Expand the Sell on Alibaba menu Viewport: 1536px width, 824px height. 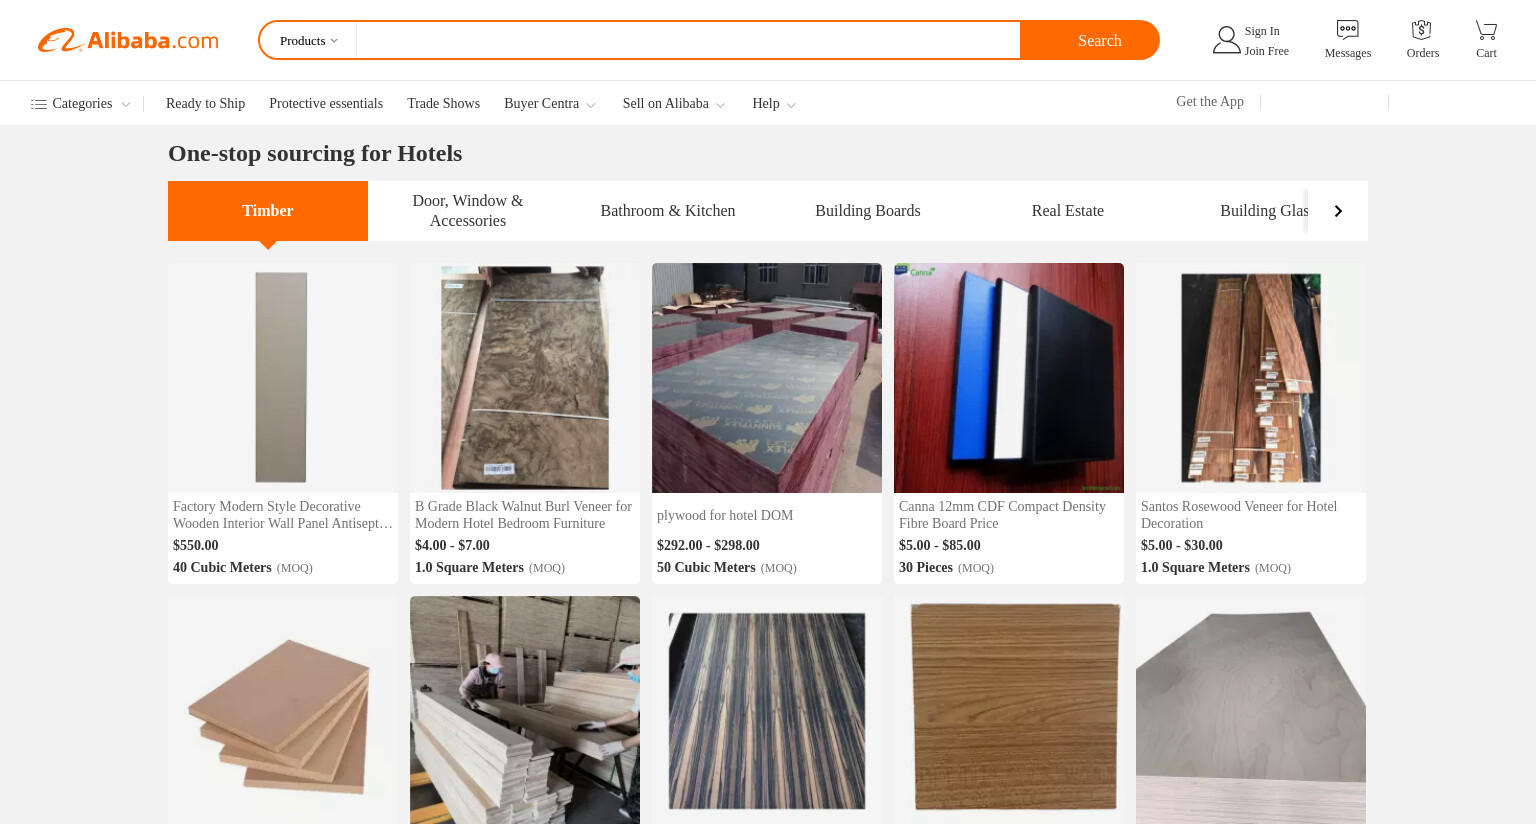coord(674,104)
